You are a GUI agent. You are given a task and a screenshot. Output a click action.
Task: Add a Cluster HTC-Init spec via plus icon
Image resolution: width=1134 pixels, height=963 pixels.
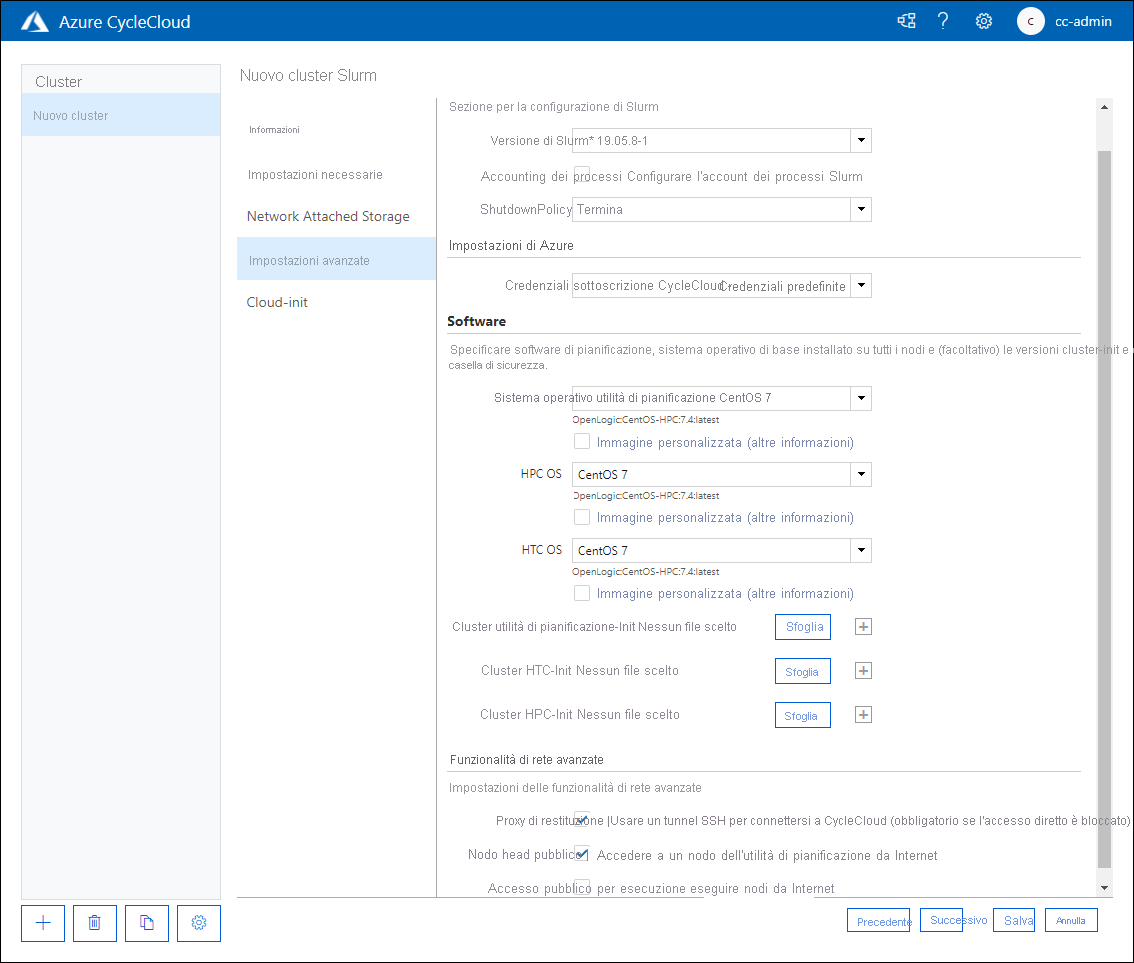pyautogui.click(x=863, y=670)
